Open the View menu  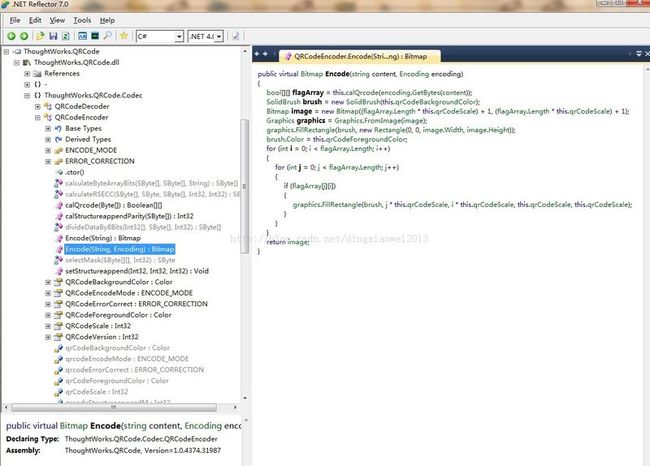57,20
